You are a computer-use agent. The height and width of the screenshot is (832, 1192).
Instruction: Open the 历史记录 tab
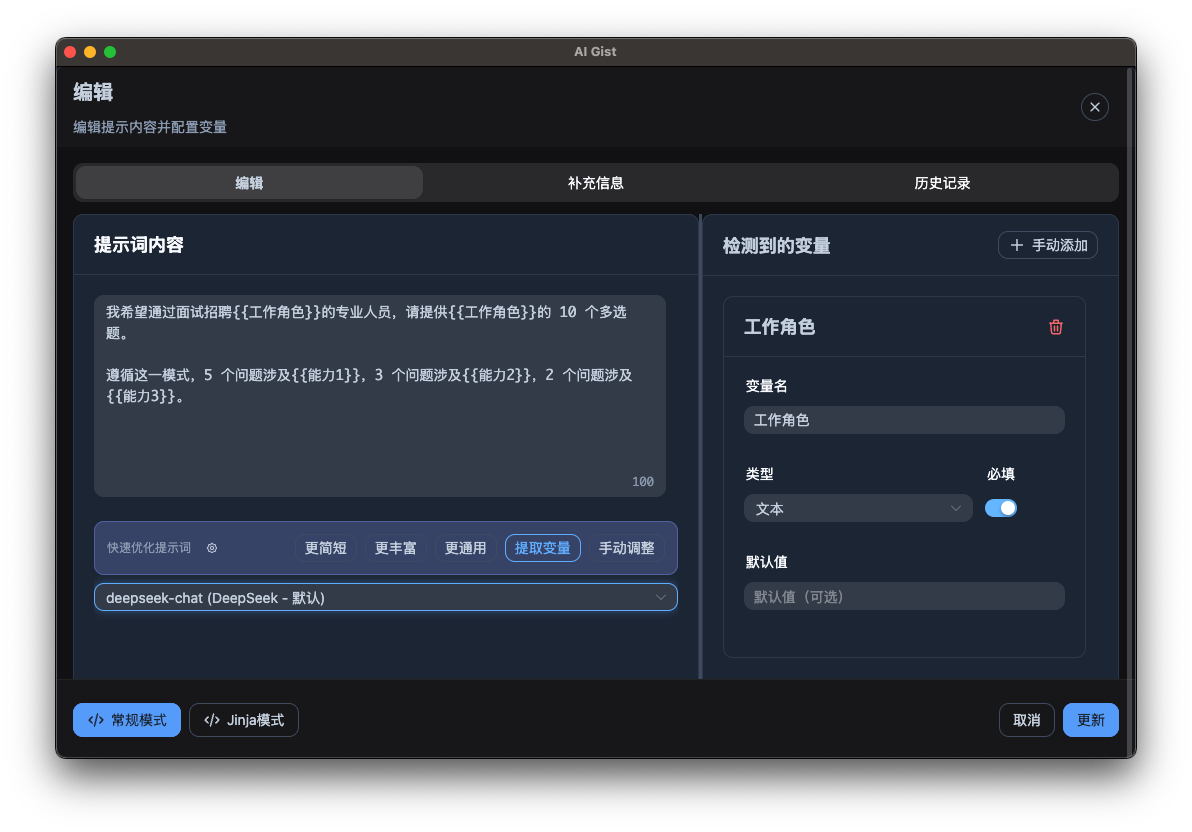tap(942, 182)
